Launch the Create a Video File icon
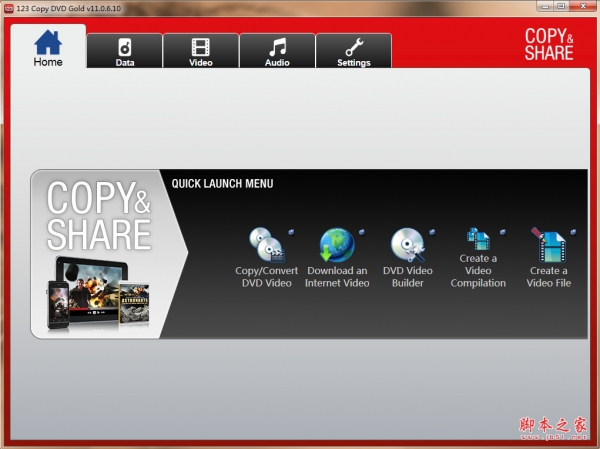The image size is (600, 449). (x=548, y=245)
